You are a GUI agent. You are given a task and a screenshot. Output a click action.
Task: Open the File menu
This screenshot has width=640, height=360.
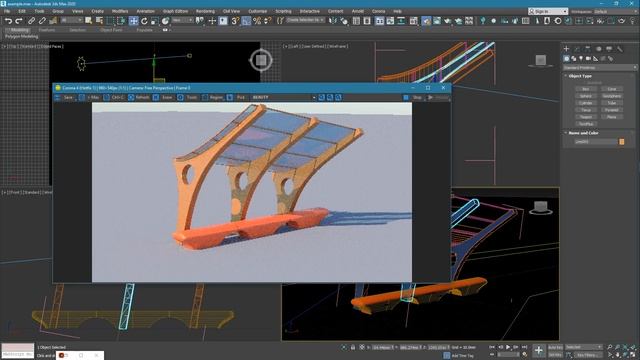point(7,11)
